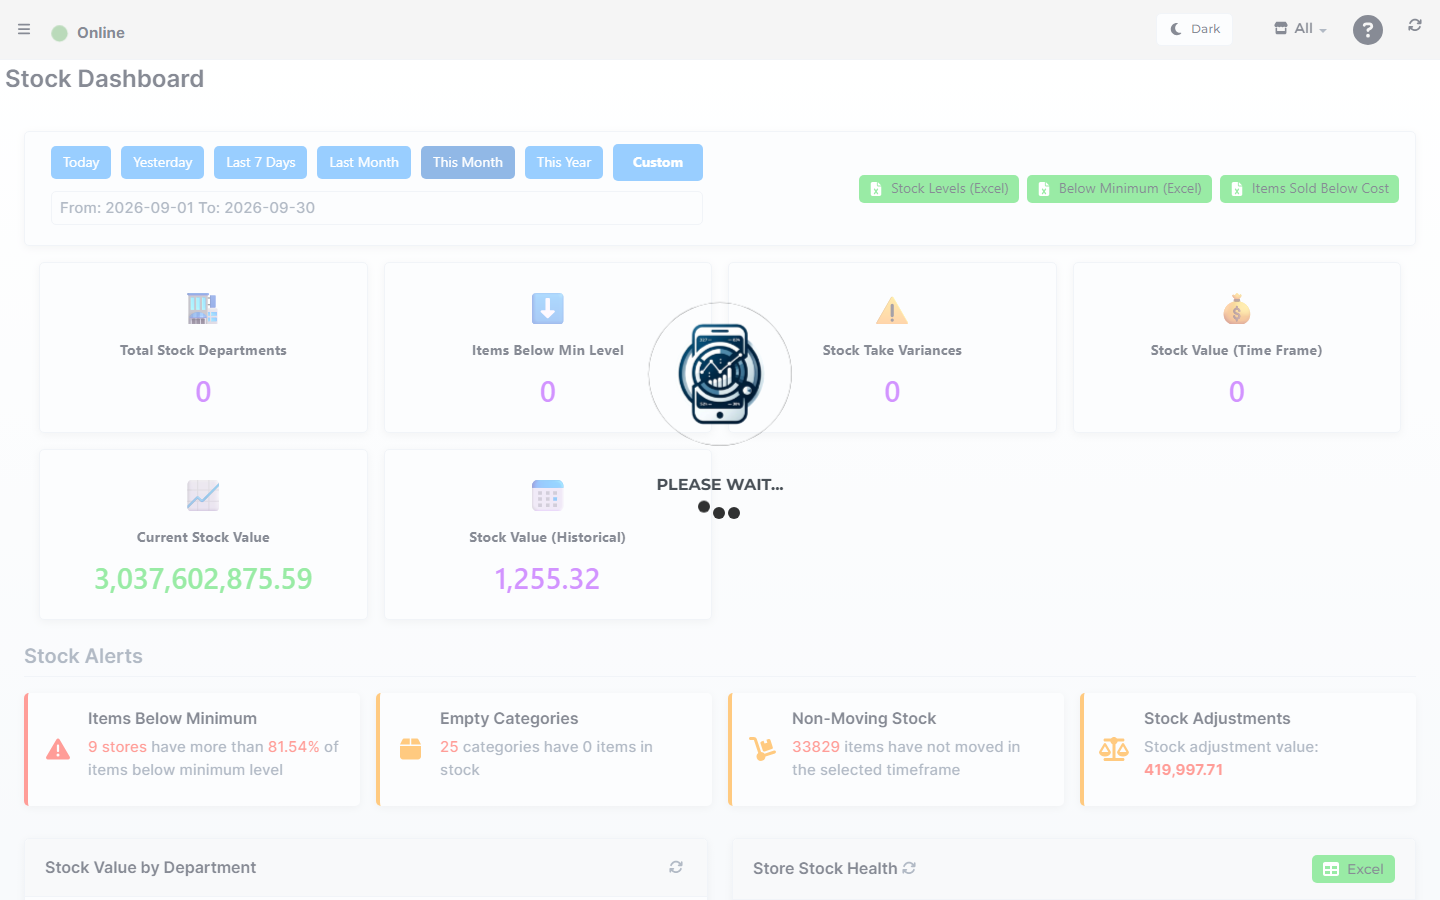This screenshot has height=900, width=1440.
Task: Open Items Sold Below Cost report
Action: pyautogui.click(x=1309, y=189)
